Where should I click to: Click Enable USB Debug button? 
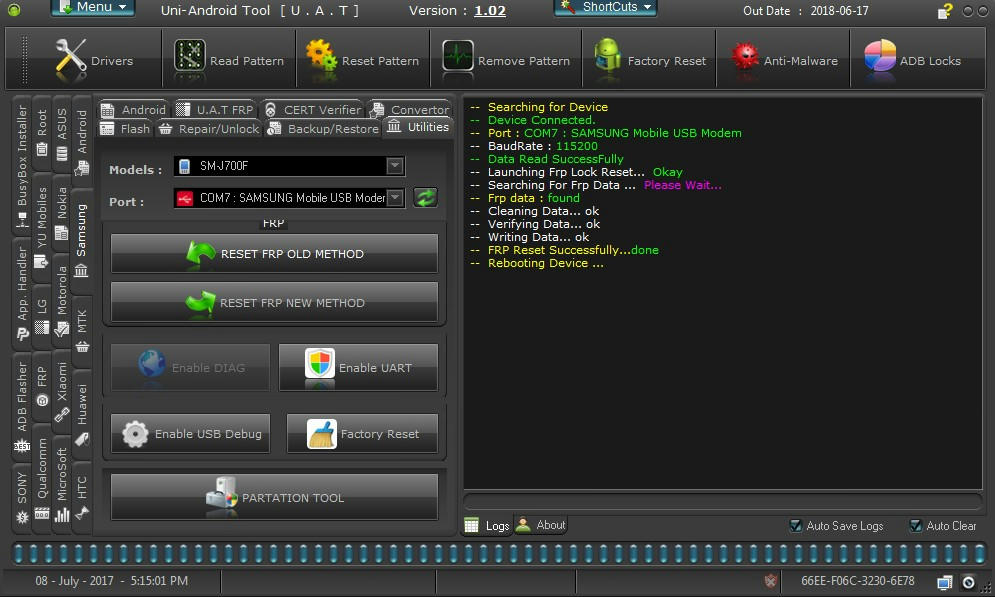pos(190,433)
